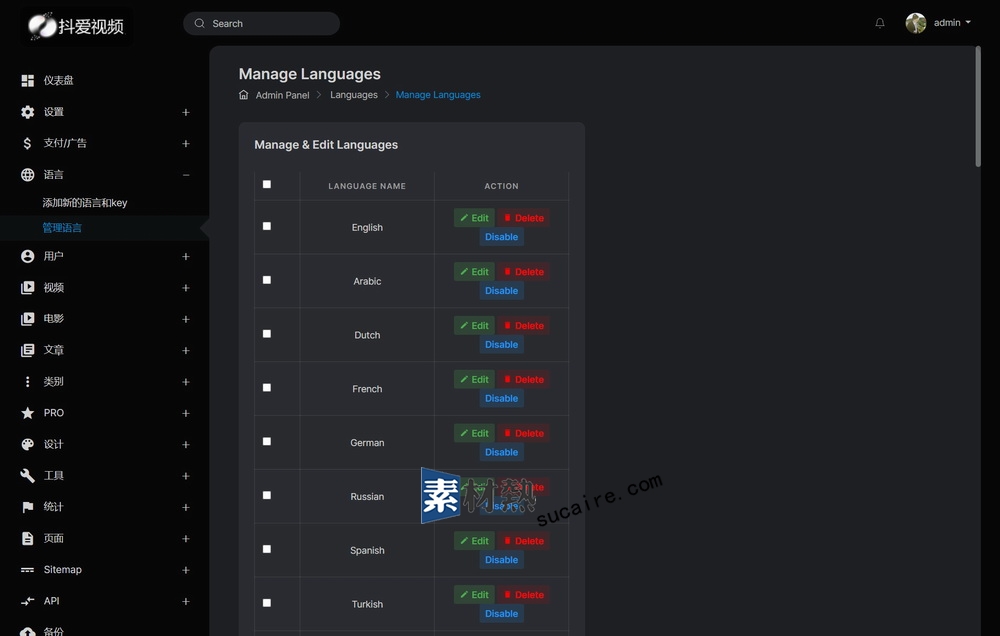
Task: Click the page vertical scrollbar
Action: (978, 107)
